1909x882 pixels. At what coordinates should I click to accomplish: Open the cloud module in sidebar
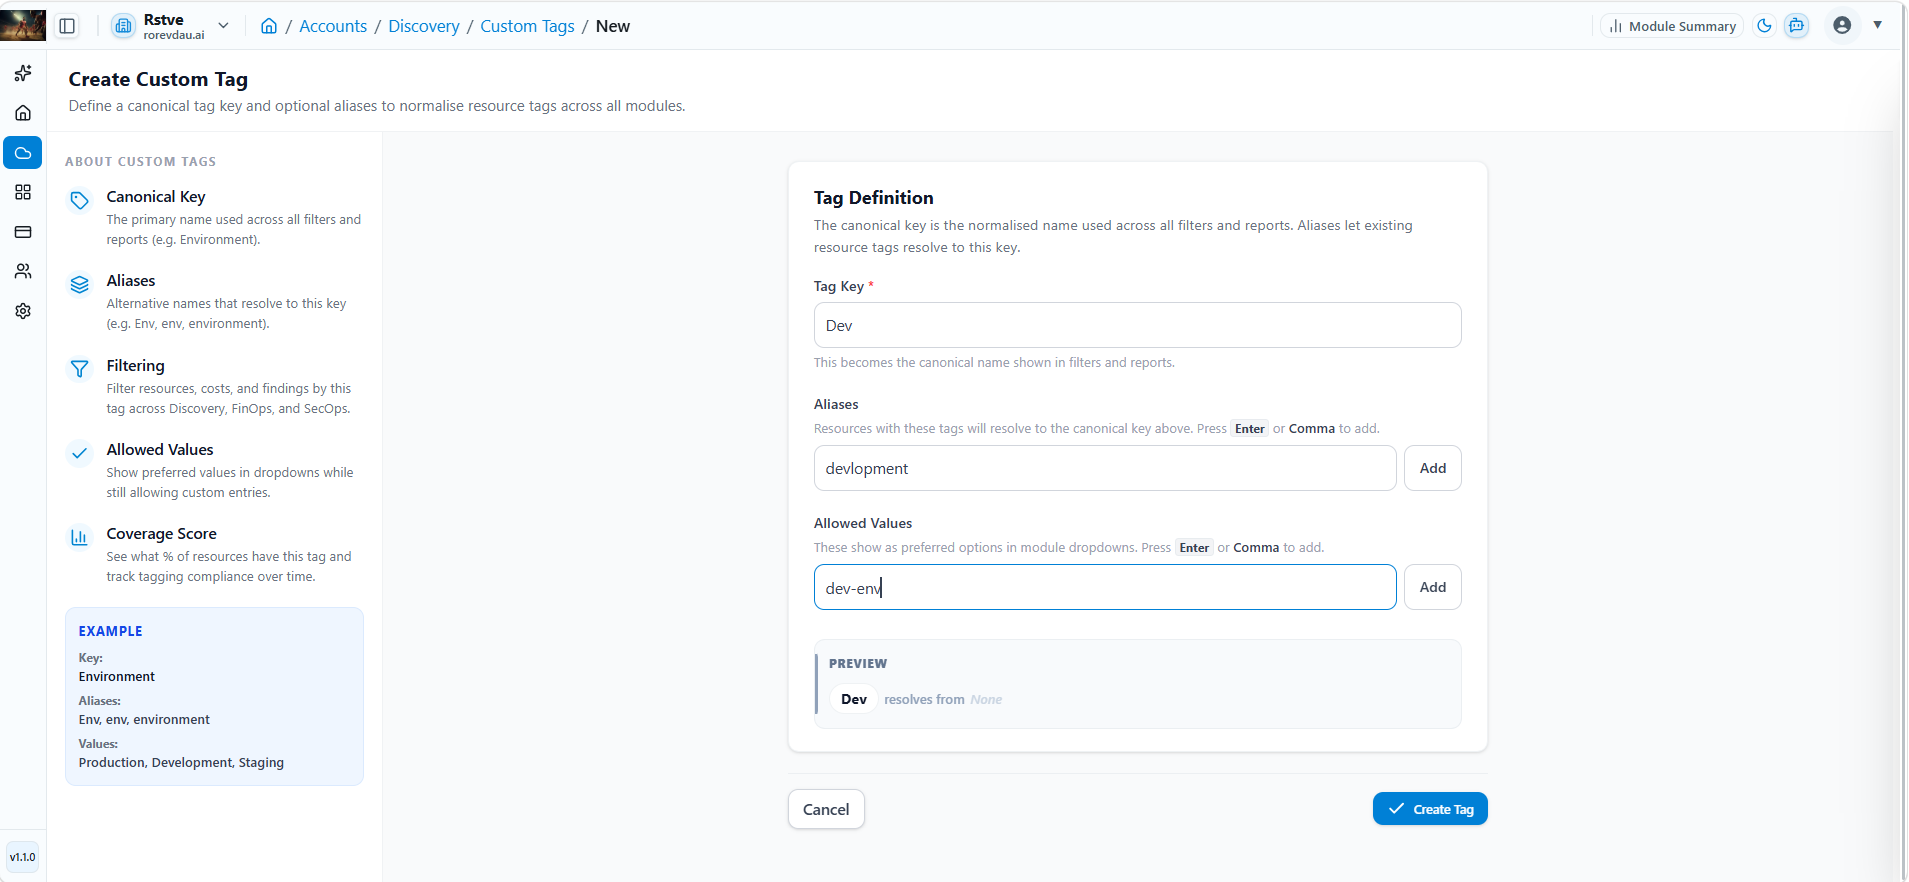[x=23, y=153]
